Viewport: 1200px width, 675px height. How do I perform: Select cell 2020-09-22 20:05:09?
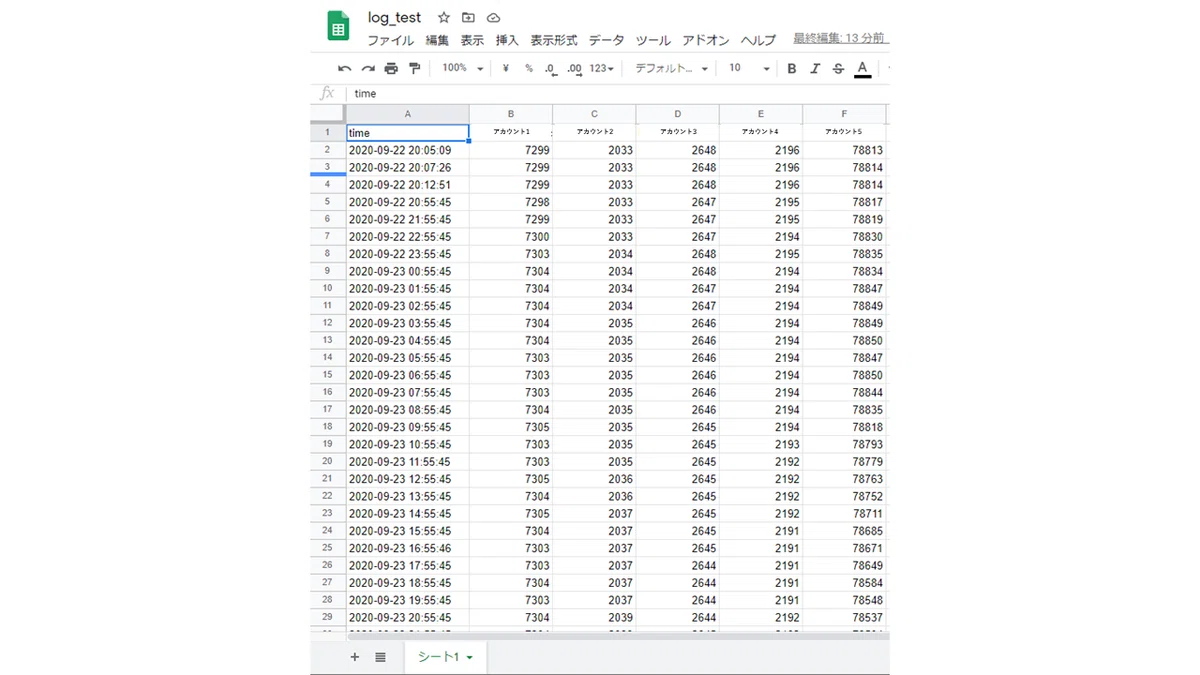click(x=408, y=150)
